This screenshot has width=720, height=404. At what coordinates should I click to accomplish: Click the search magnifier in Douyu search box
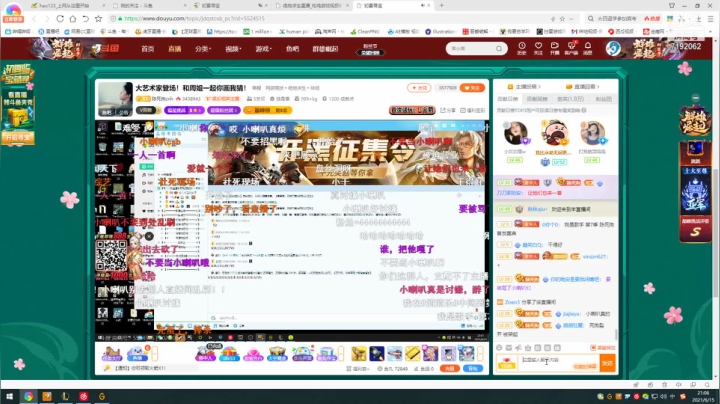tap(499, 49)
